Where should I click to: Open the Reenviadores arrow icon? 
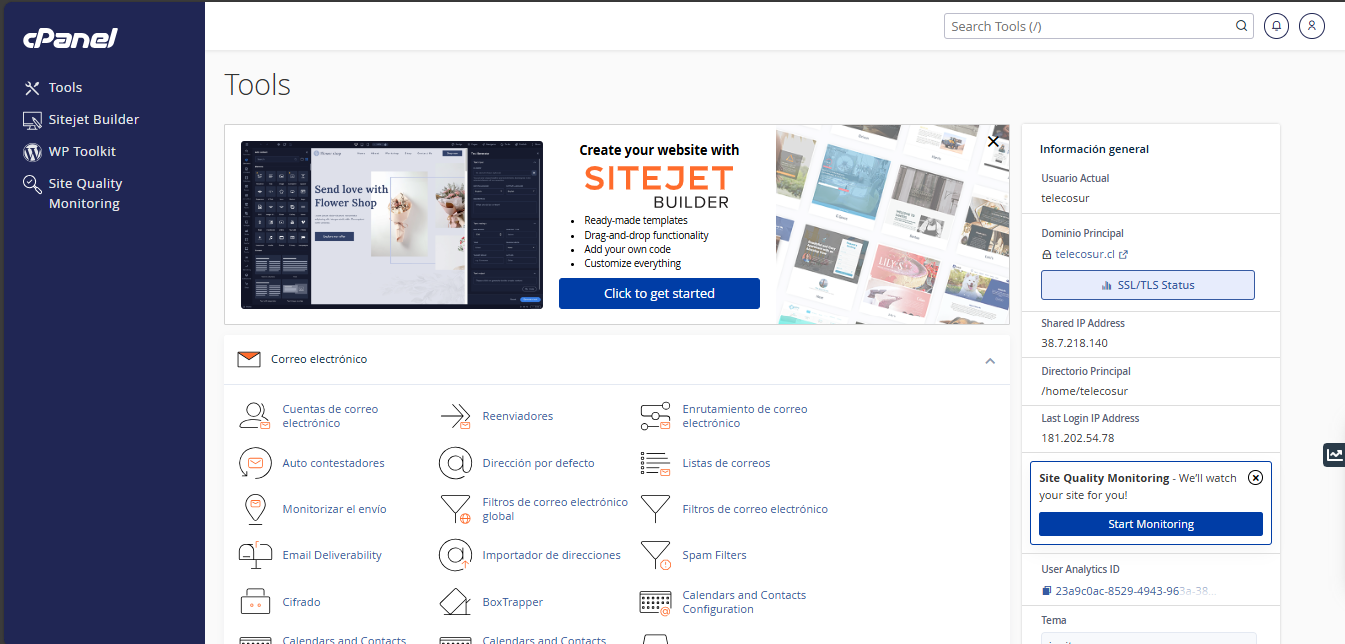pos(455,416)
